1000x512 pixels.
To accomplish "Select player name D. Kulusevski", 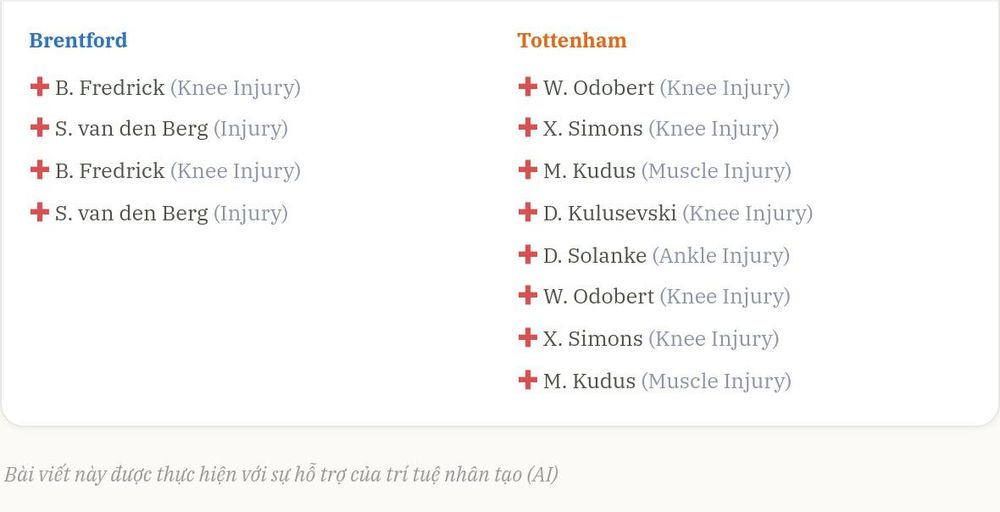I will pos(610,213).
